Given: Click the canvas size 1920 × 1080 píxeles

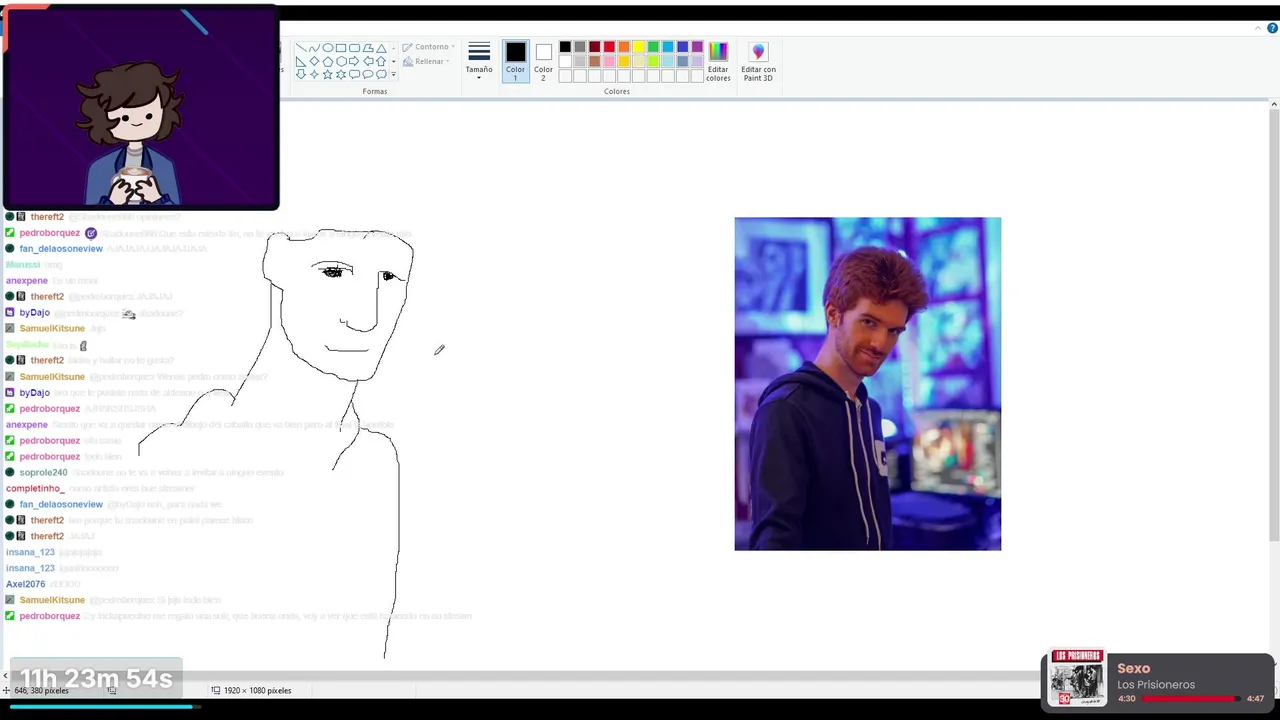Looking at the screenshot, I should tap(257, 691).
